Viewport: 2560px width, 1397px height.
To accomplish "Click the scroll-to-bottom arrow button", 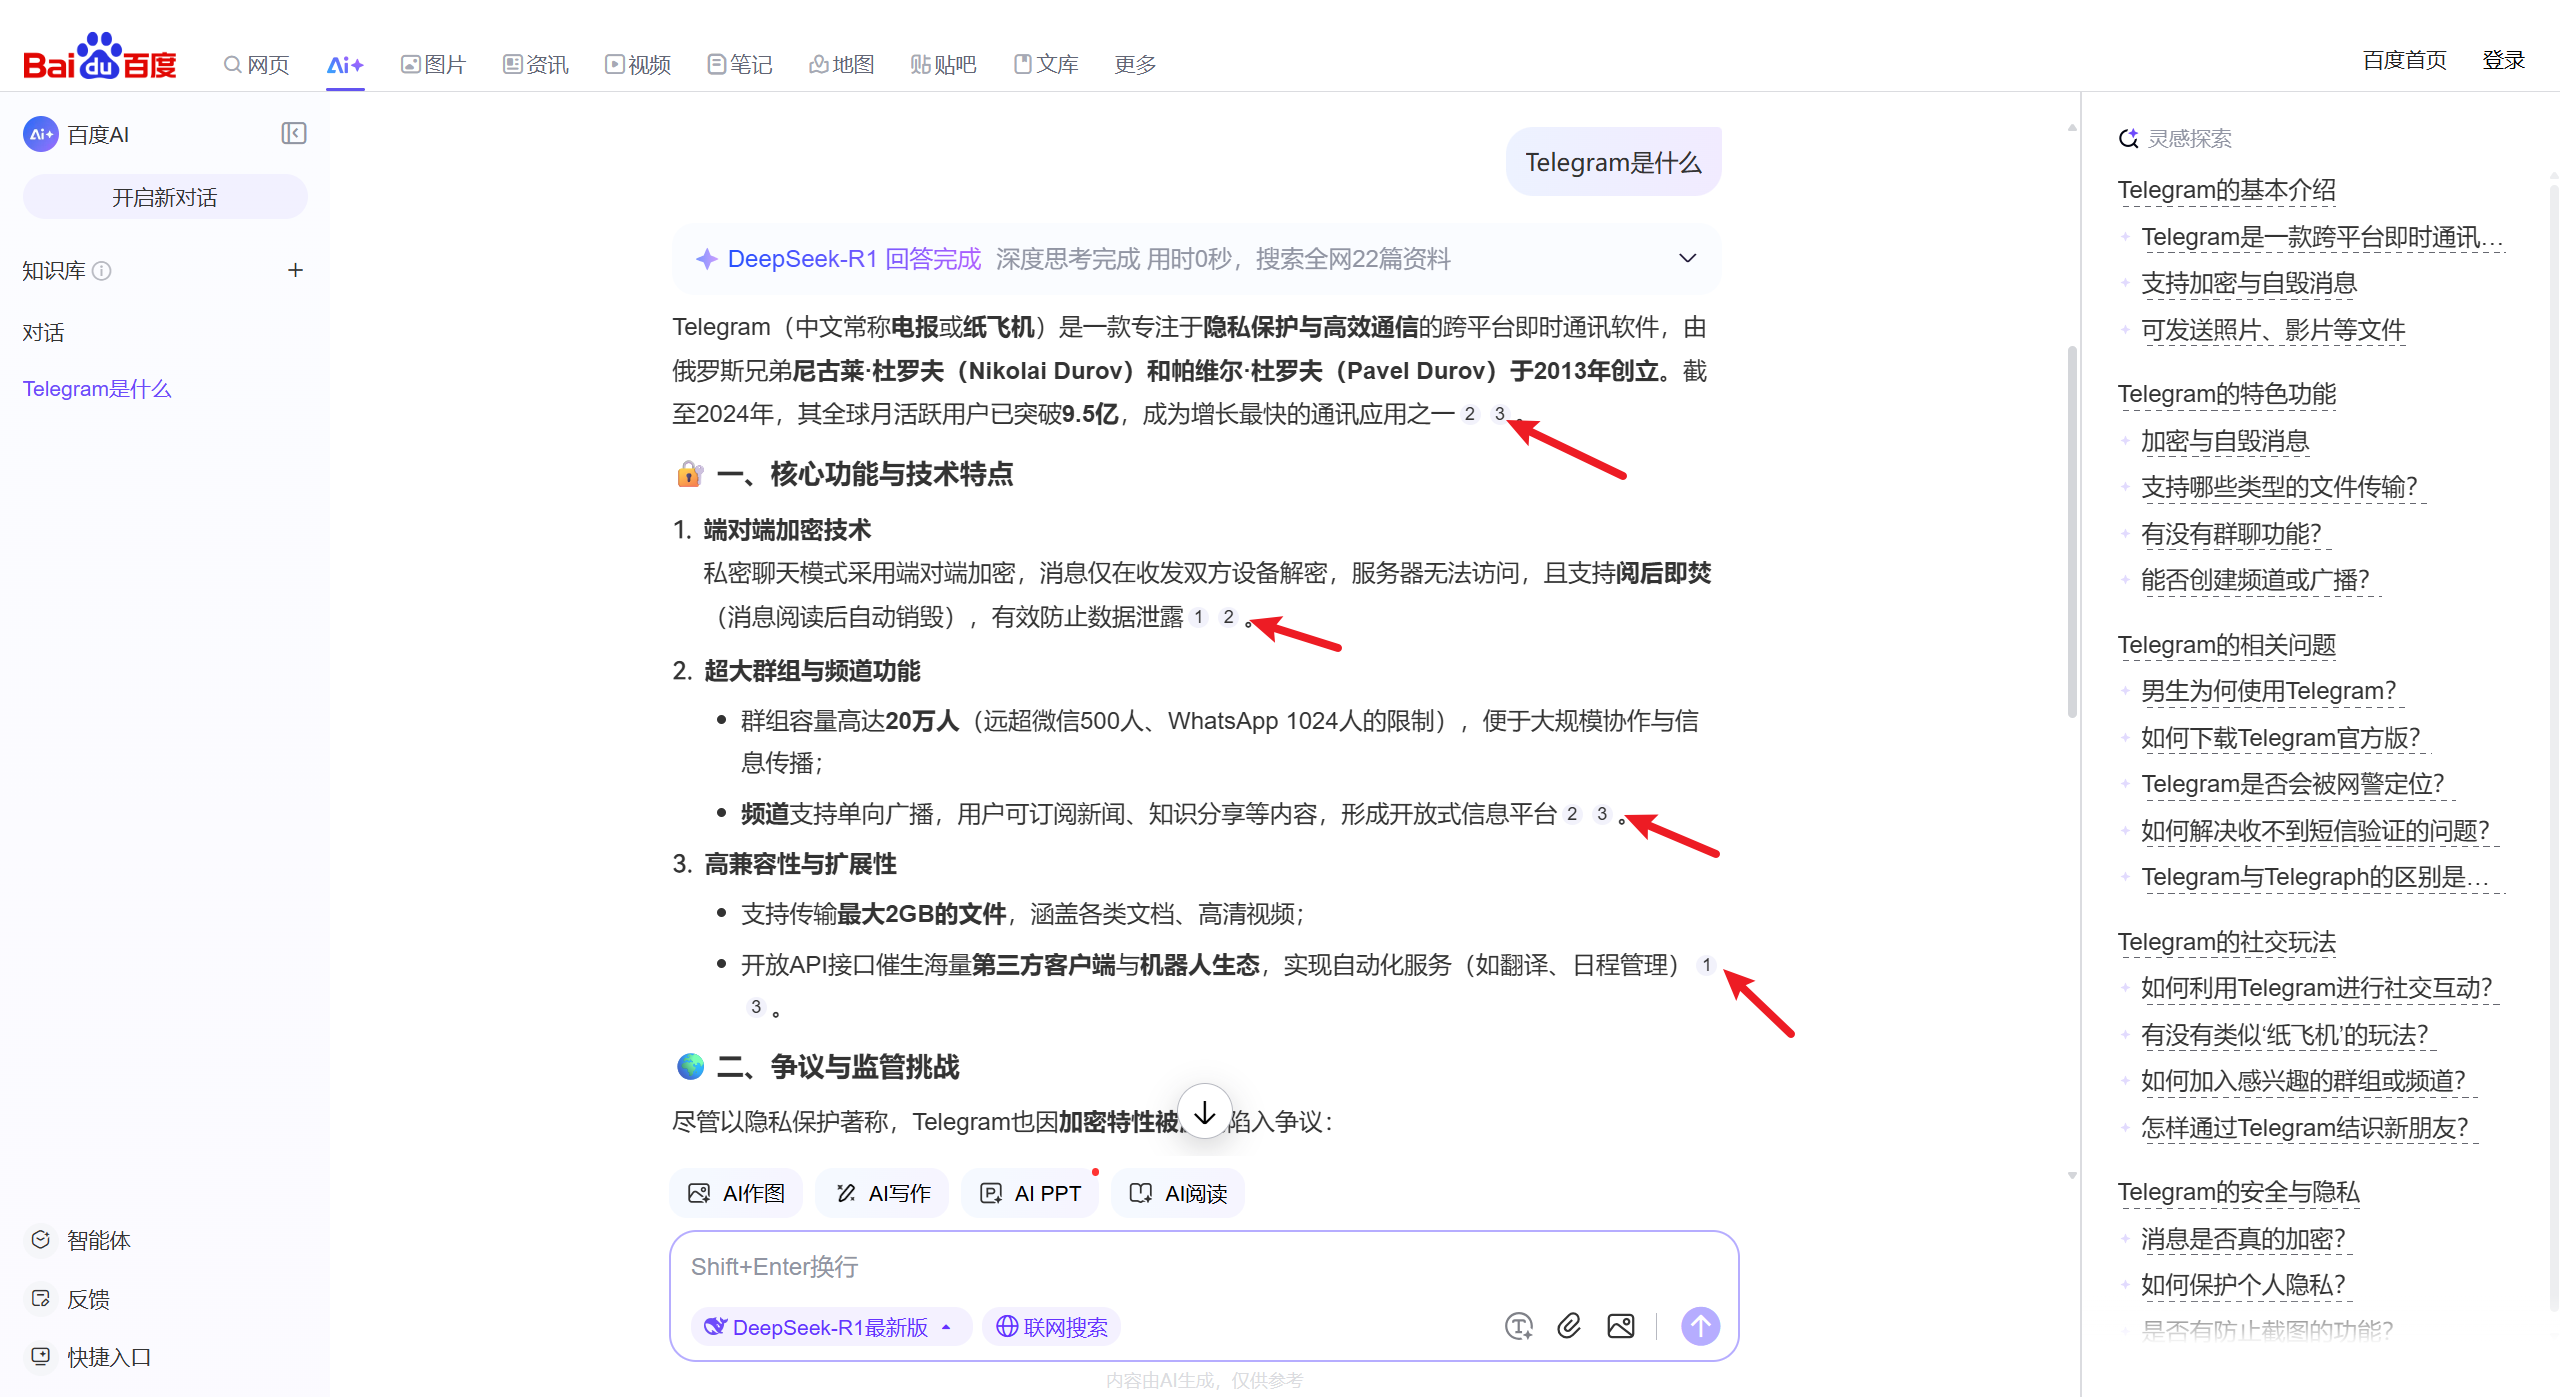I will 1205,1111.
